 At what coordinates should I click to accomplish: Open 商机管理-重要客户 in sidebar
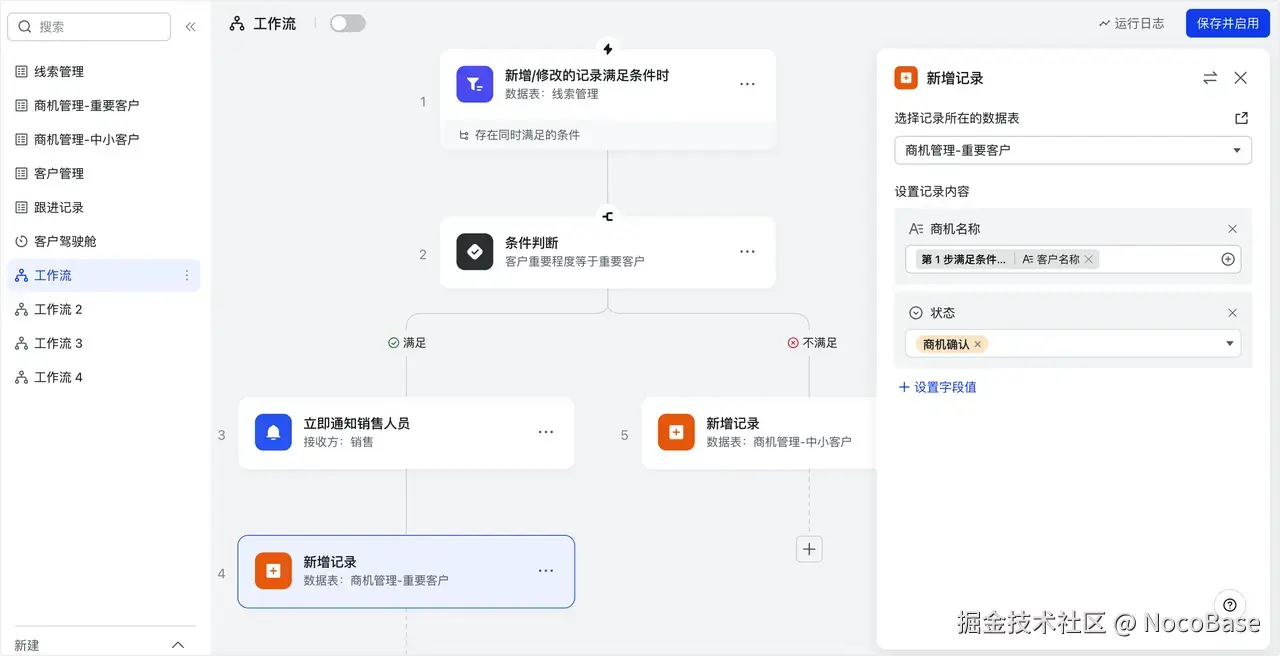(x=103, y=105)
